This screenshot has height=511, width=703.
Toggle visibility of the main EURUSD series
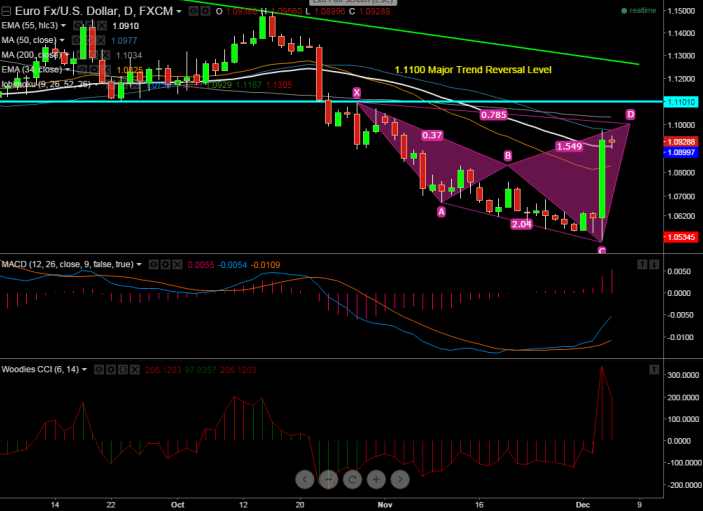[193, 11]
